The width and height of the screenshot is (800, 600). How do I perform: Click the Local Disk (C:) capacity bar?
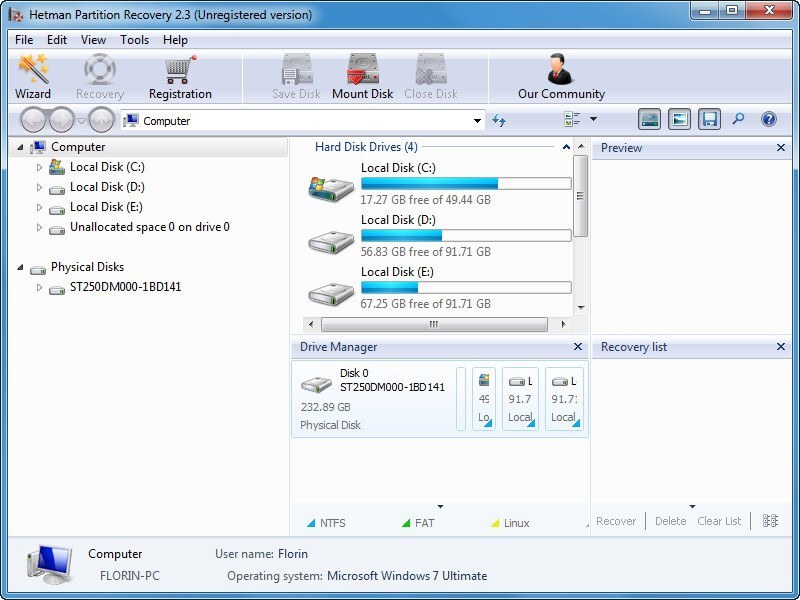point(466,183)
